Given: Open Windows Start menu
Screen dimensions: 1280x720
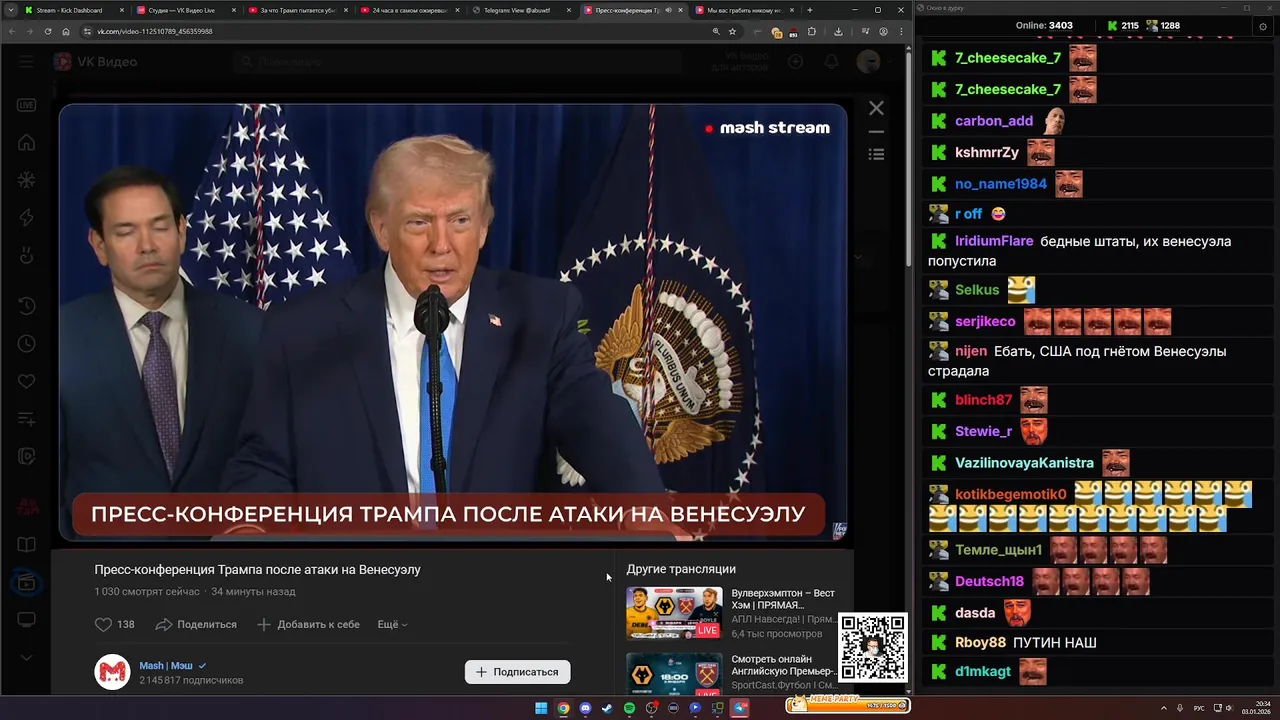Looking at the screenshot, I should (541, 708).
